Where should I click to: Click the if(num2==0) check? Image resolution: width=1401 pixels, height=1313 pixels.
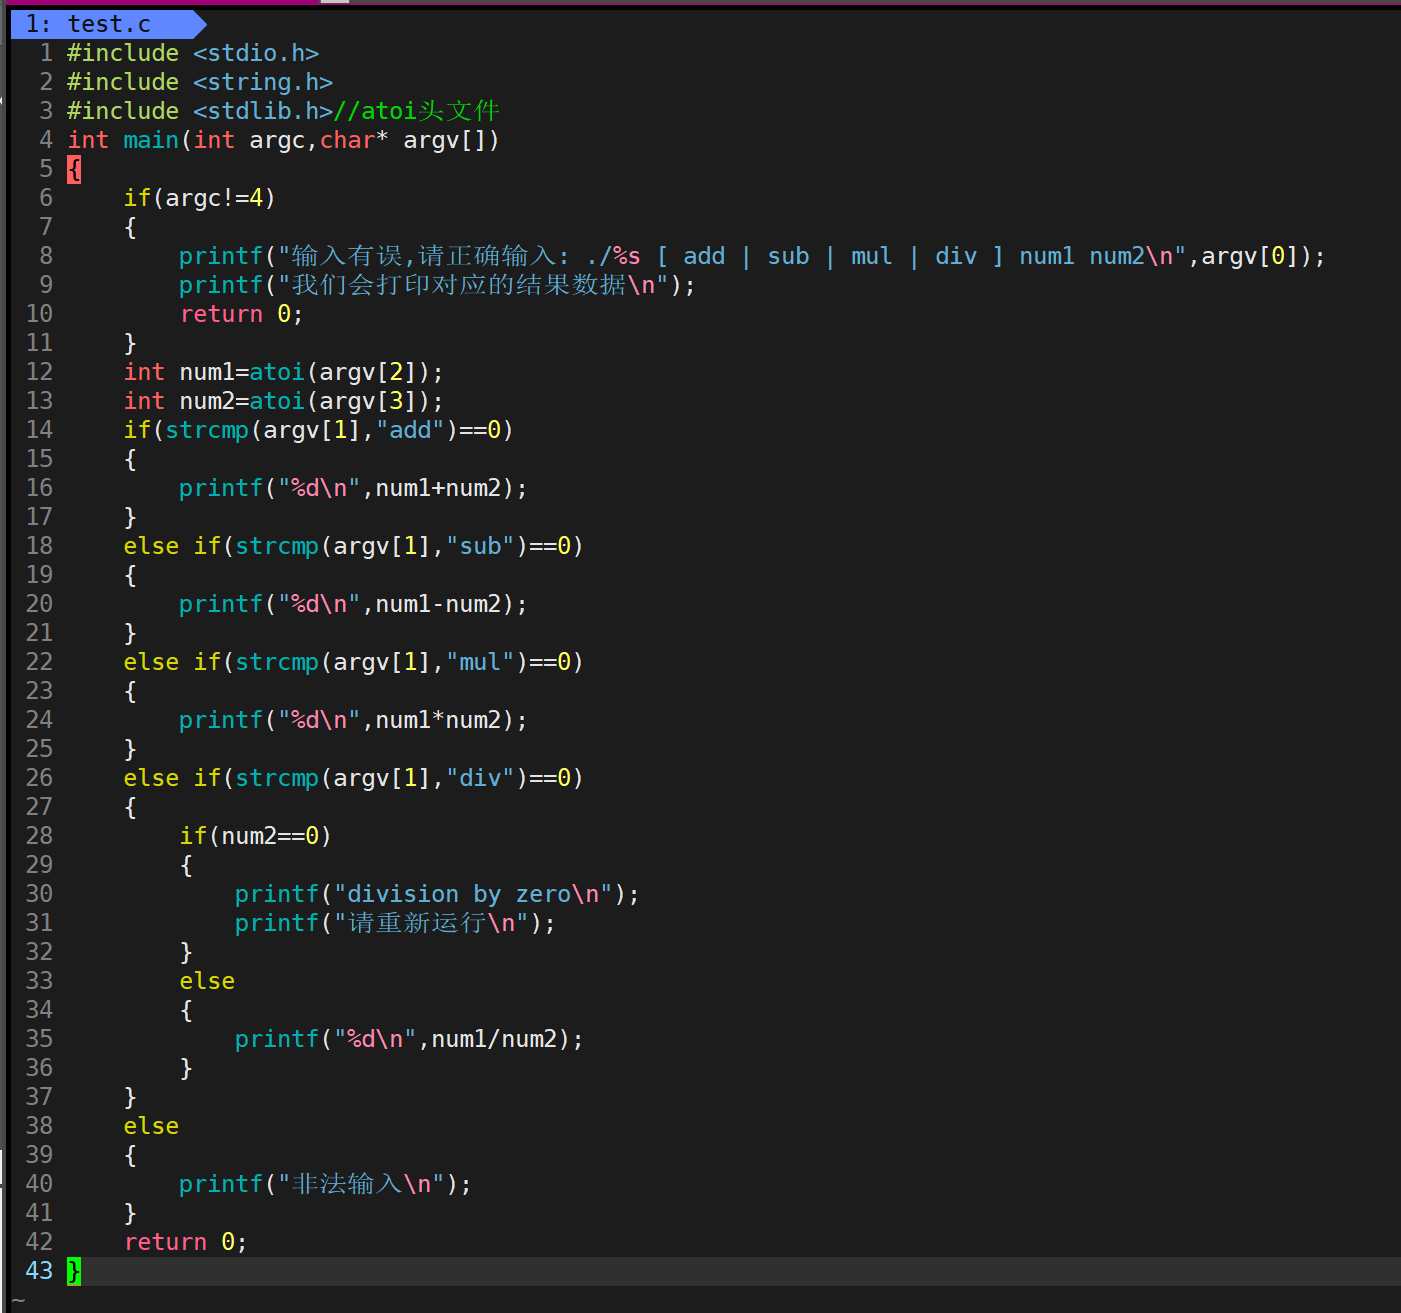[x=256, y=836]
